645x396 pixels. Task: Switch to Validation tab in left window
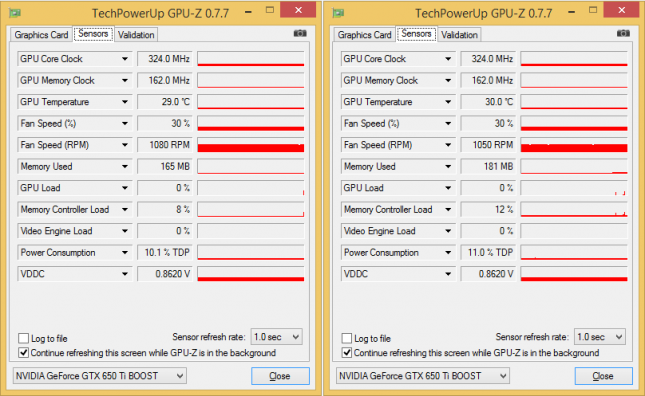[x=136, y=35]
